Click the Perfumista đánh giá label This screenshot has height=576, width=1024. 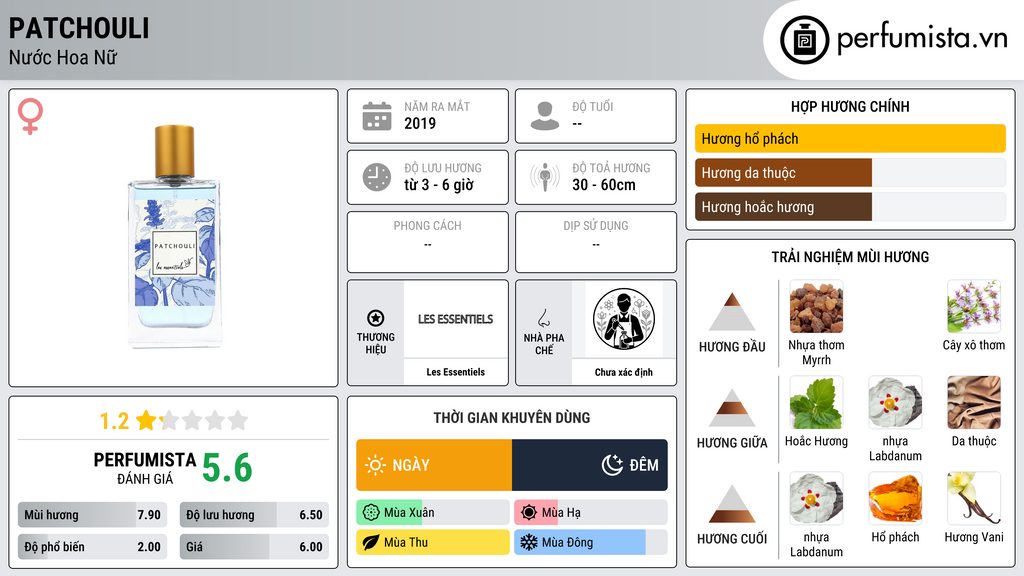[x=145, y=468]
